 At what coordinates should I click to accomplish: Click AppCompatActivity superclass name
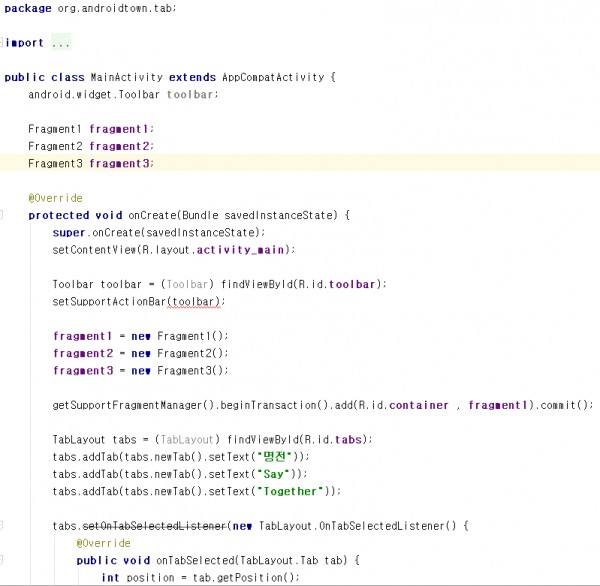[x=273, y=77]
